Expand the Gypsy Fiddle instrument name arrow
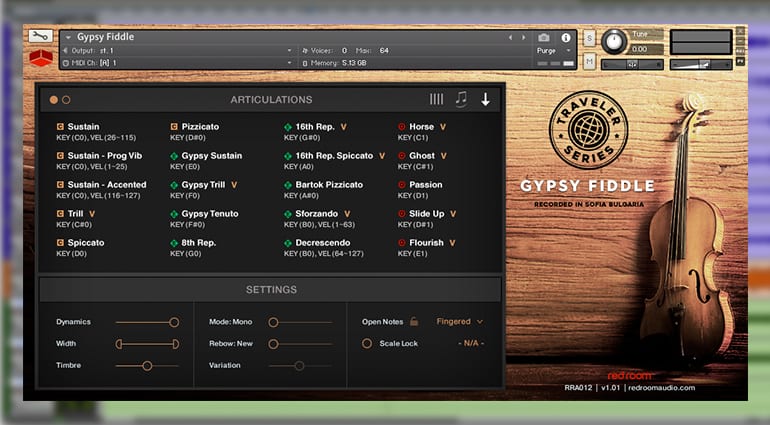This screenshot has width=770, height=425. coord(68,37)
